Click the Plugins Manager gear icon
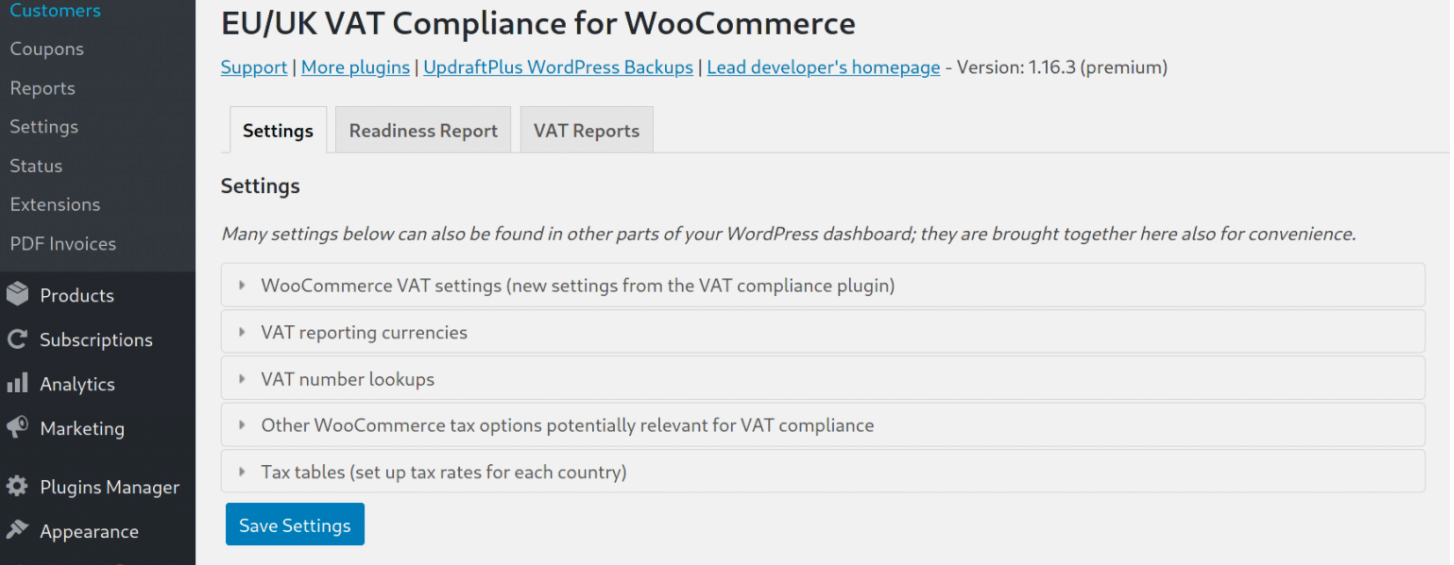1454x565 pixels. [17, 487]
